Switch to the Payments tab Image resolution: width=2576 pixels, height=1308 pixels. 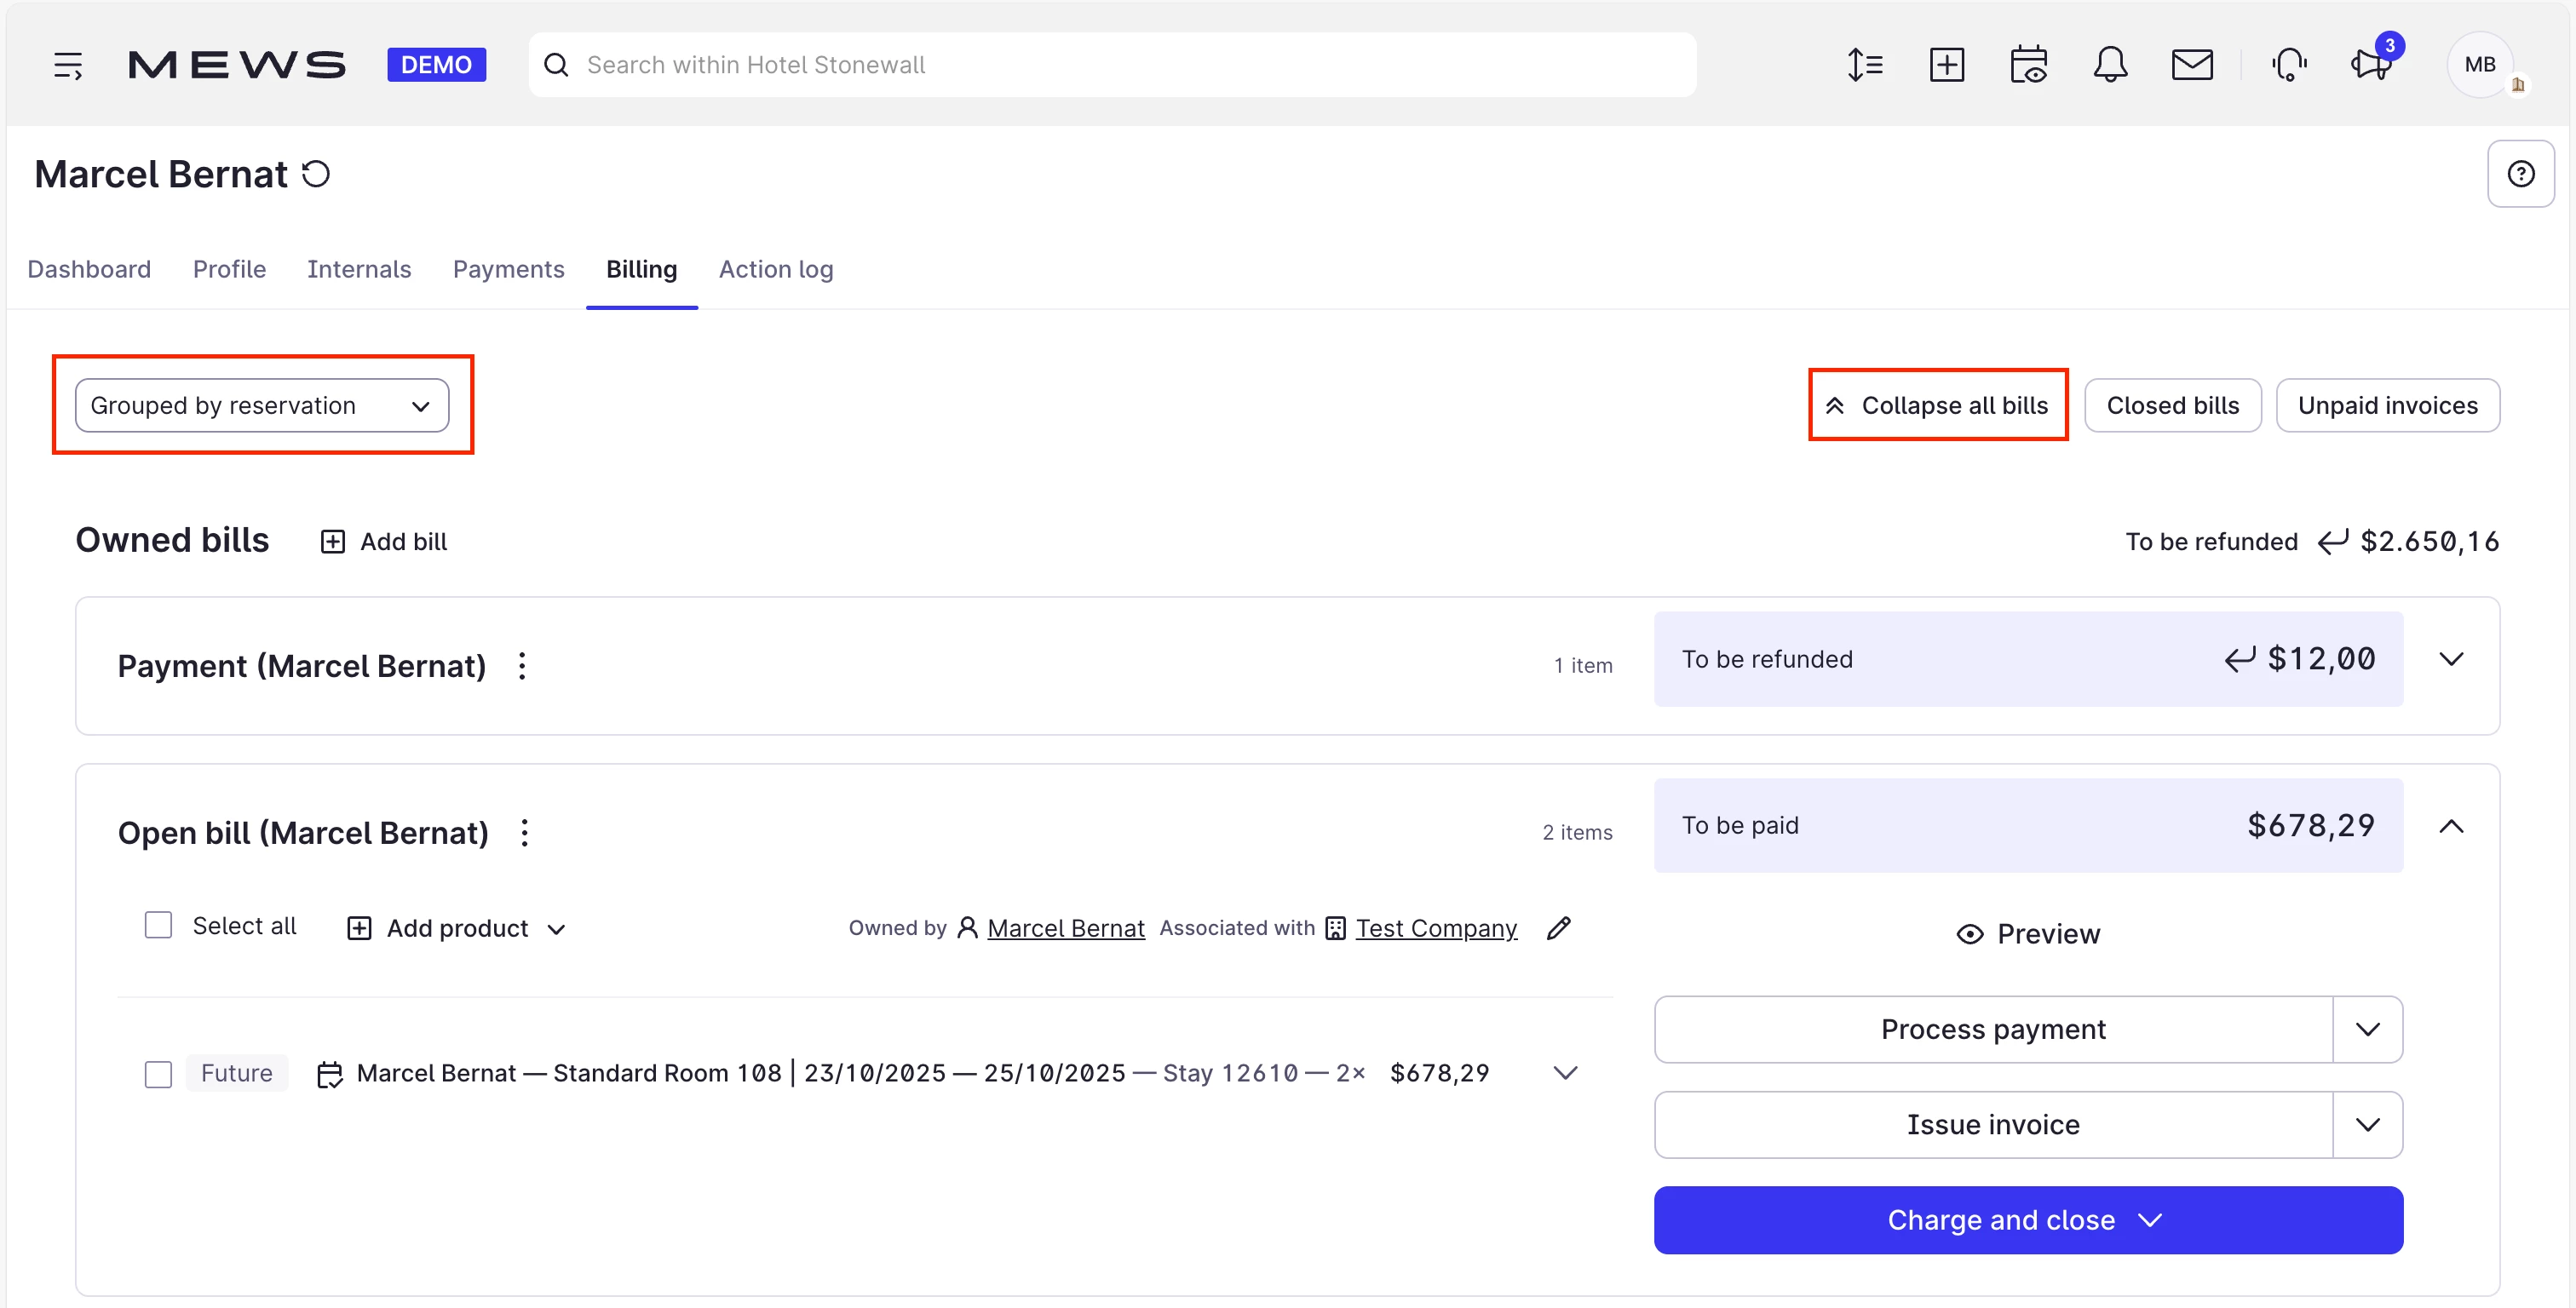click(508, 269)
